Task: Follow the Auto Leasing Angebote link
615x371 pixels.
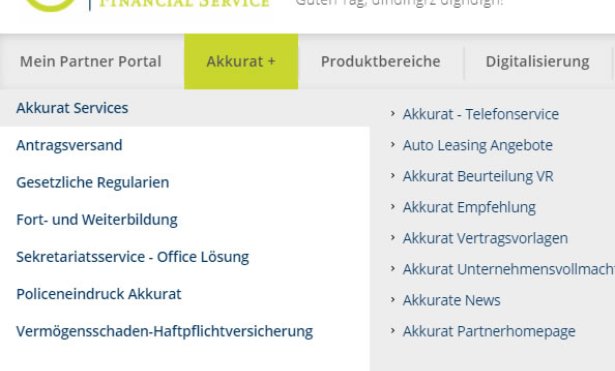Action: click(x=478, y=145)
